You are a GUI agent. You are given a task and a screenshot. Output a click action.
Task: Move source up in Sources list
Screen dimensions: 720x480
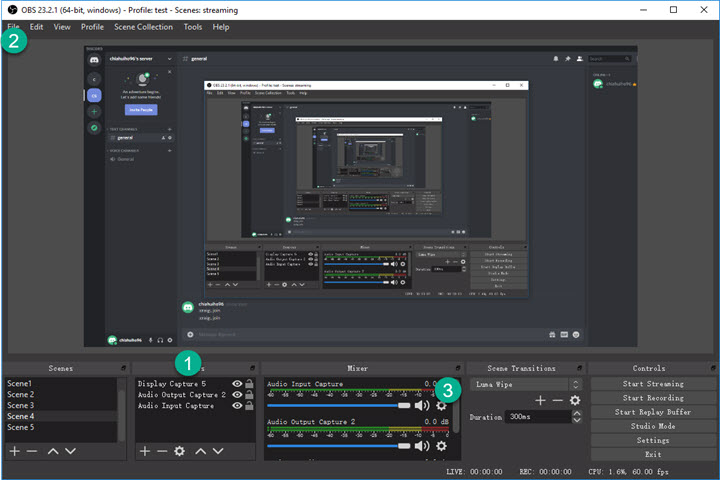(200, 452)
